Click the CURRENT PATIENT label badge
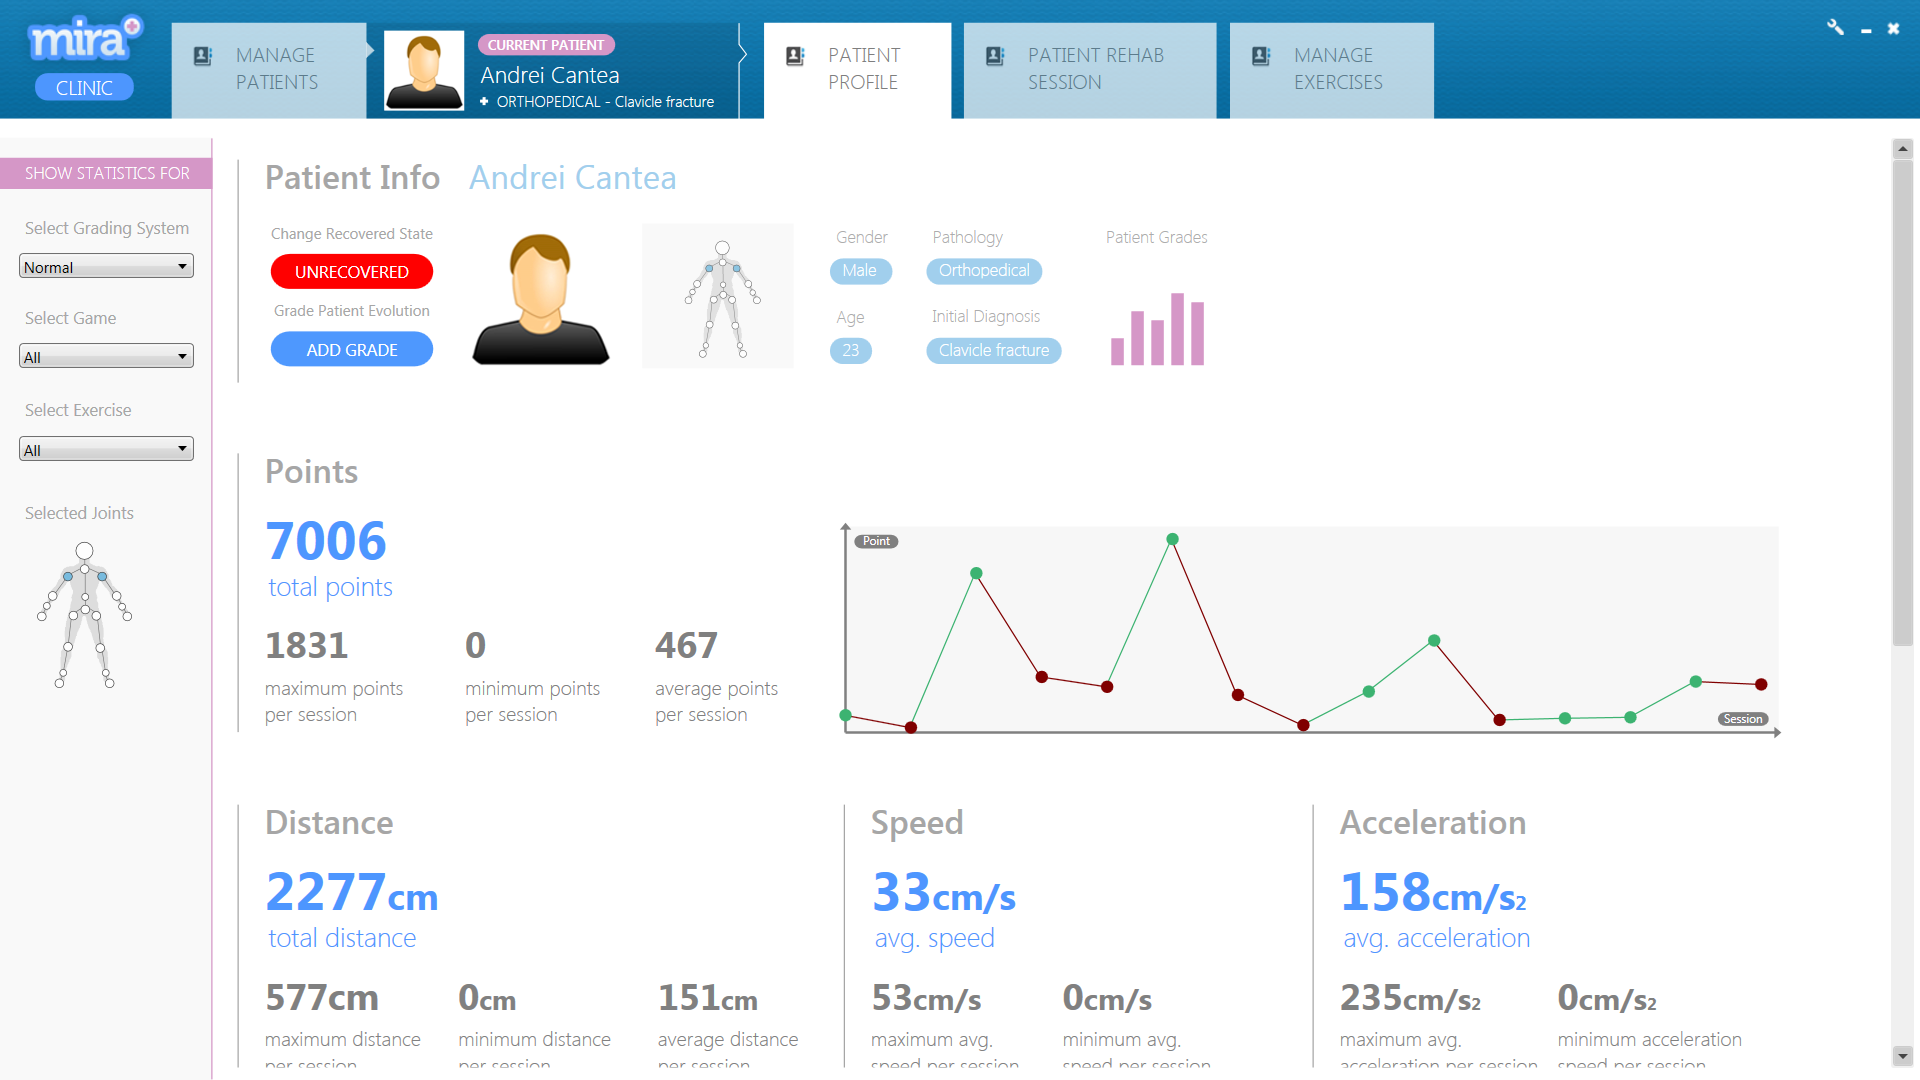Screen dimensions: 1920x1080 pyautogui.click(x=546, y=45)
